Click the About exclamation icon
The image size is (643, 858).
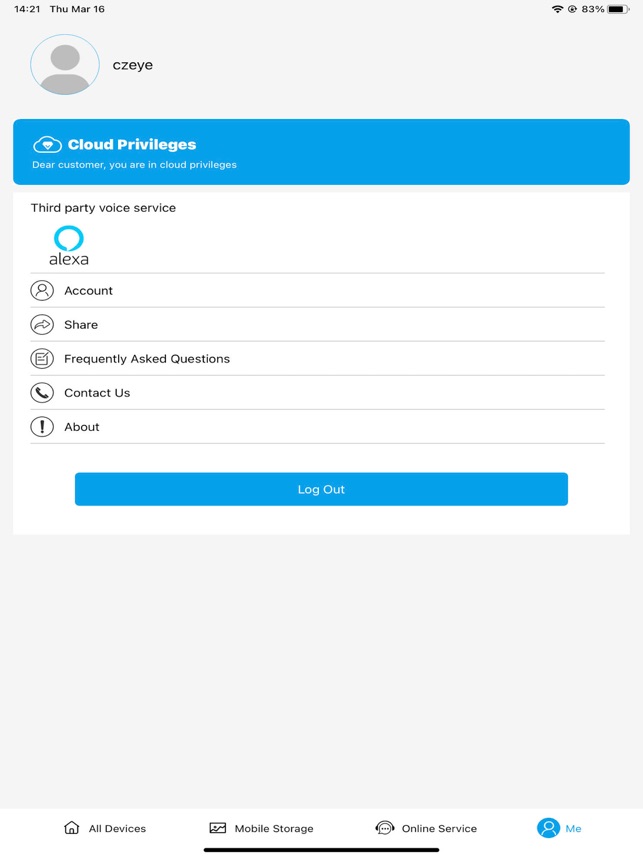(x=41, y=426)
